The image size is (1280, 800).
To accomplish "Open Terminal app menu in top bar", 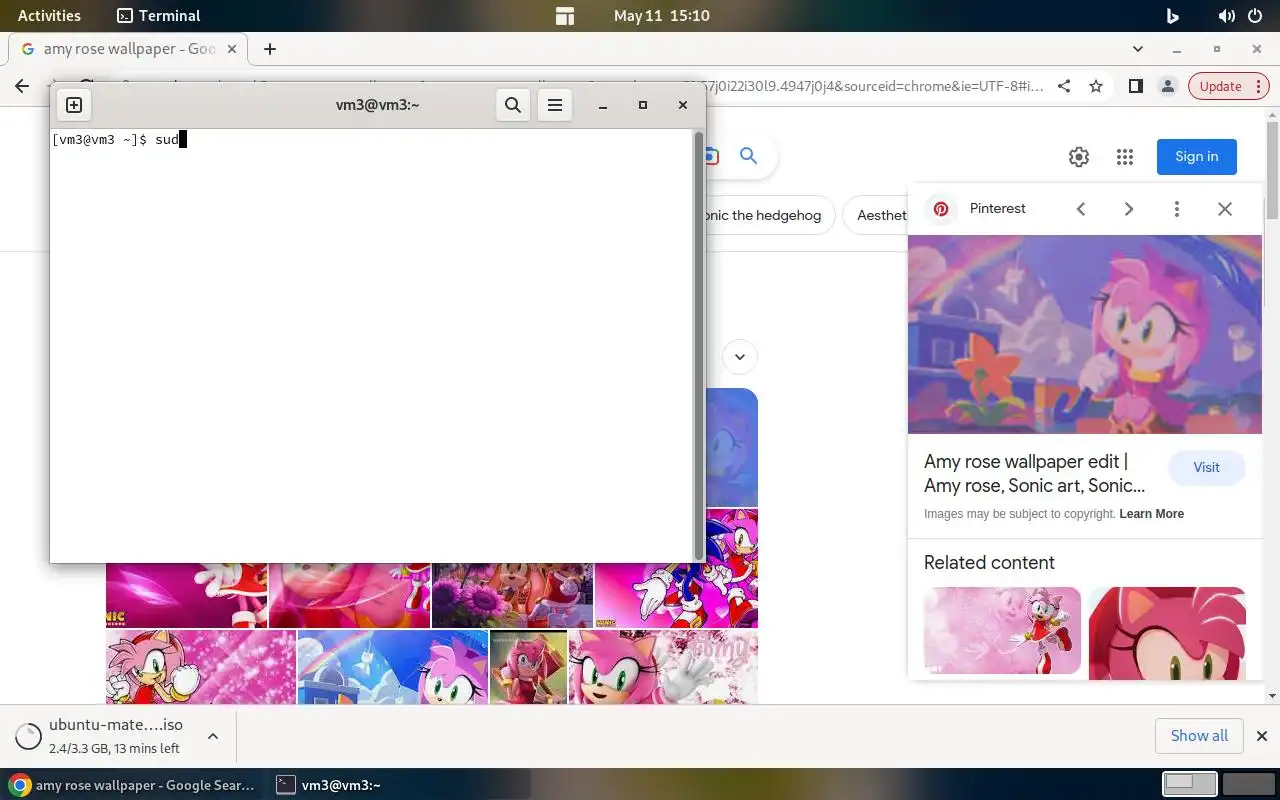I will (x=158, y=16).
